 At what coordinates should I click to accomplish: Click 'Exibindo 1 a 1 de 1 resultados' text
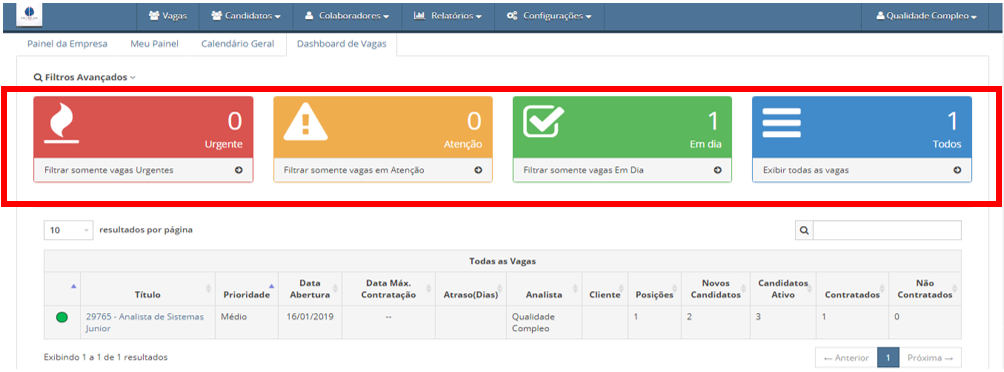coord(106,357)
